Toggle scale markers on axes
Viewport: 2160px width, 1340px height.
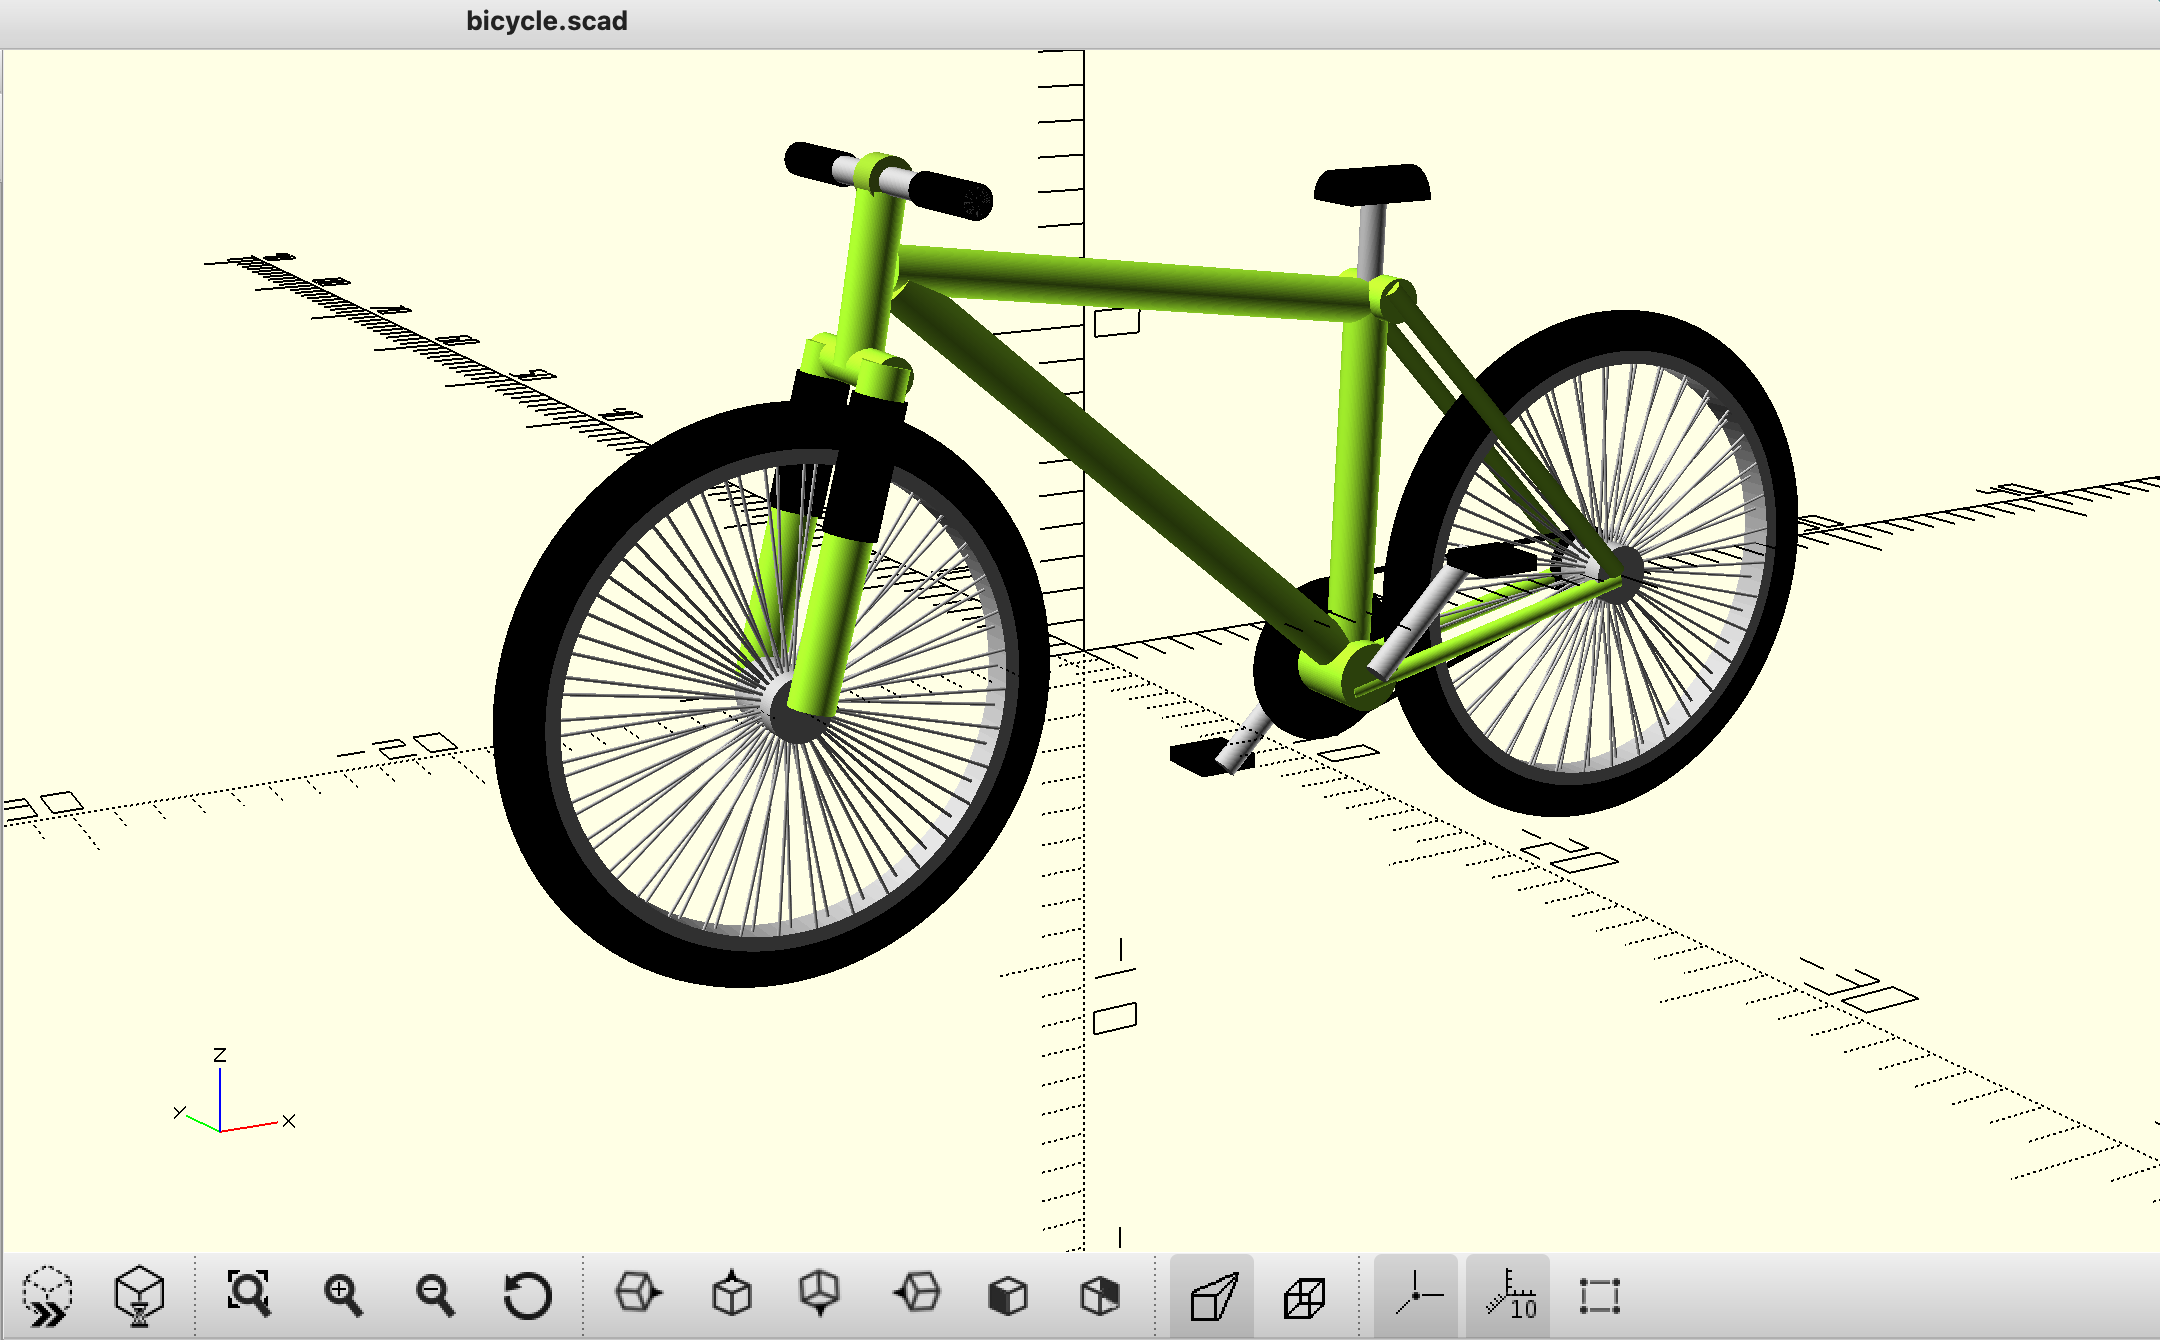[1510, 1296]
